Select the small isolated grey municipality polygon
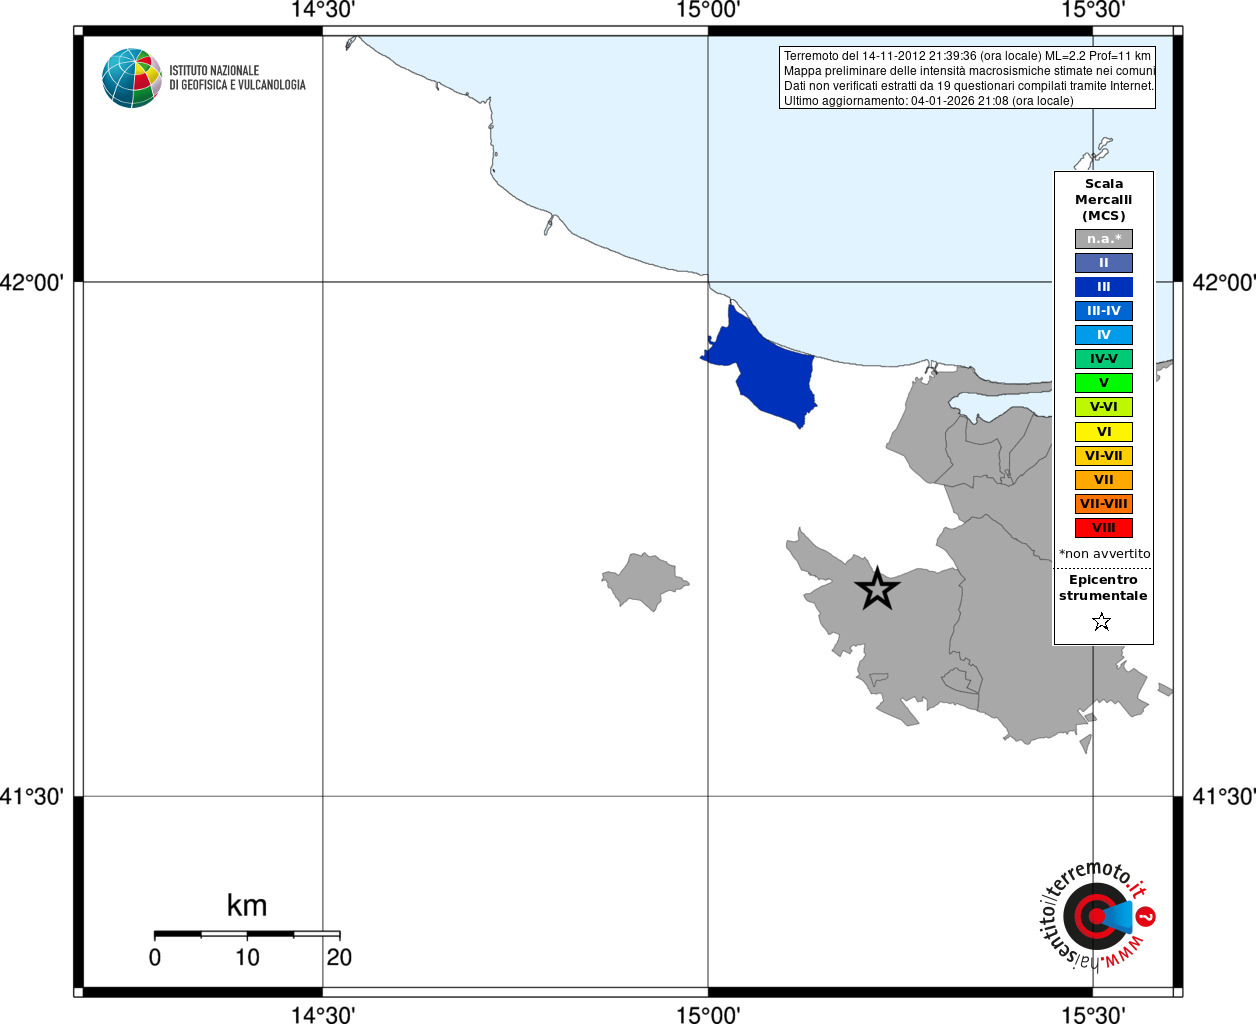This screenshot has width=1256, height=1024. [x=644, y=581]
